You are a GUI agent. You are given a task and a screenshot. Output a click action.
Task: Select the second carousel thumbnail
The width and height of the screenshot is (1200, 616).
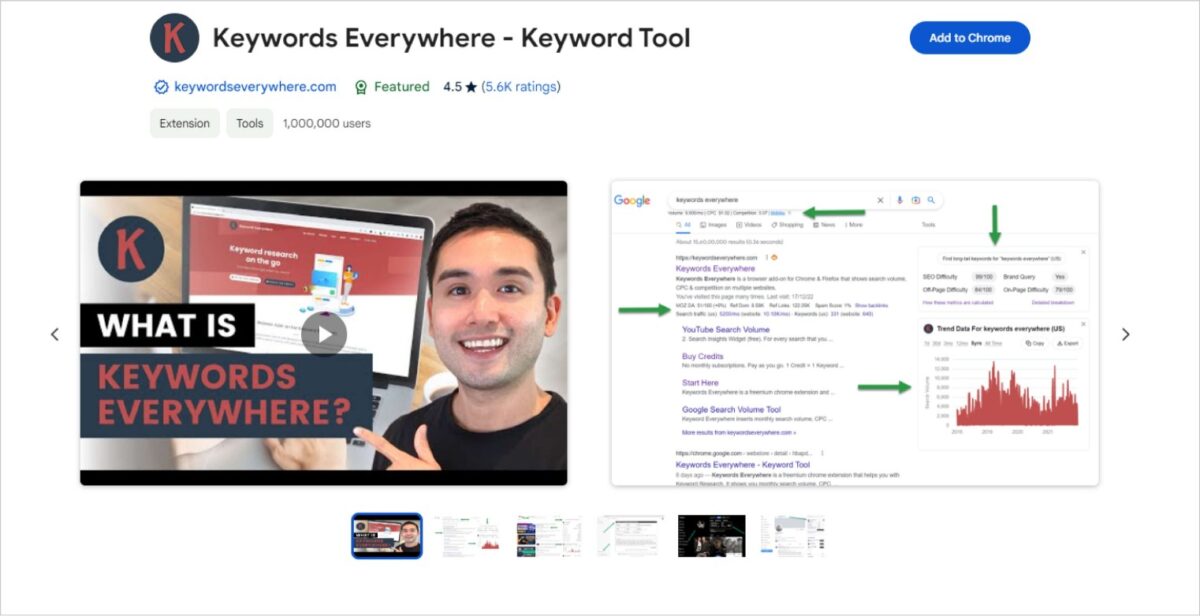(468, 536)
